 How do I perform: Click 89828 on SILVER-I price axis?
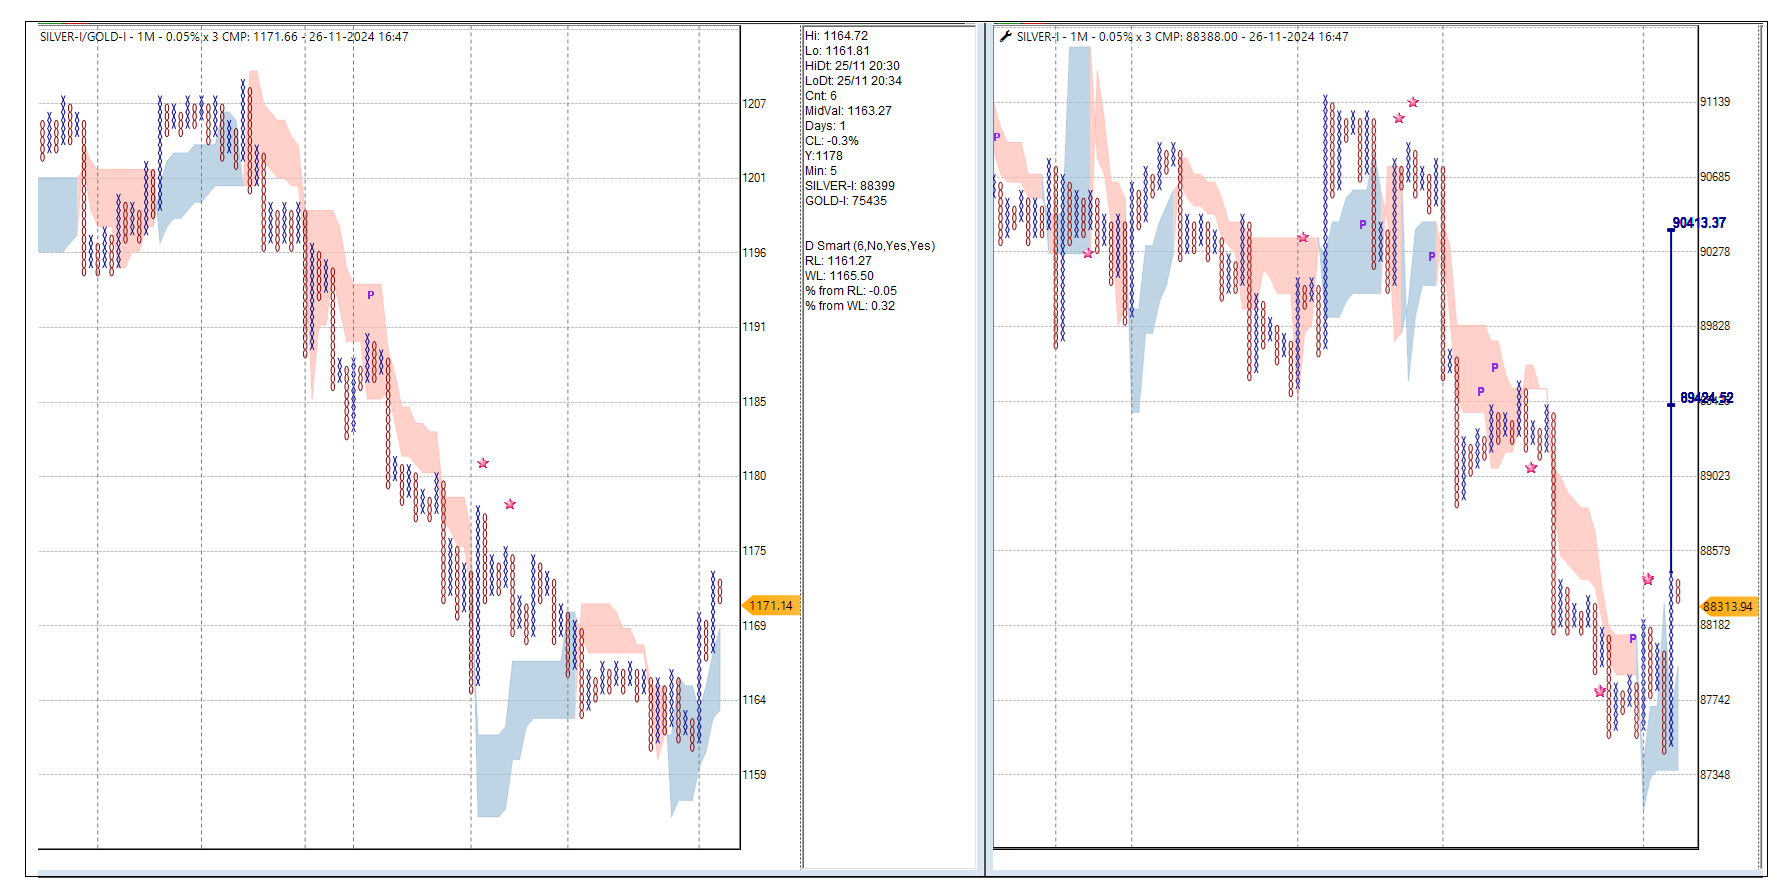click(x=1715, y=326)
